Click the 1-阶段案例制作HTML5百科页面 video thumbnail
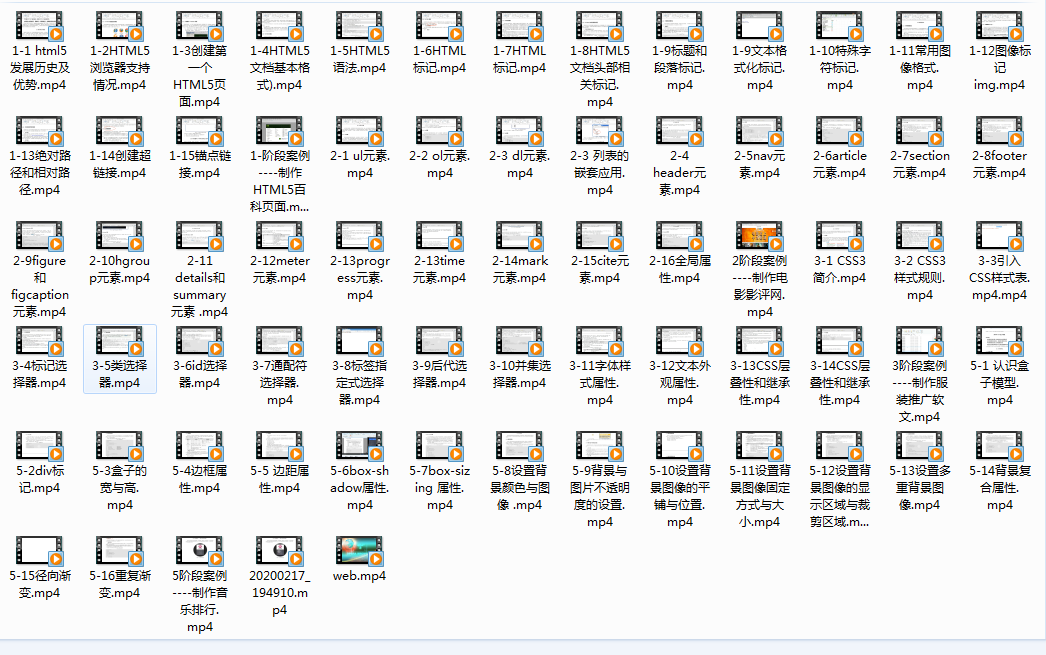 point(280,131)
